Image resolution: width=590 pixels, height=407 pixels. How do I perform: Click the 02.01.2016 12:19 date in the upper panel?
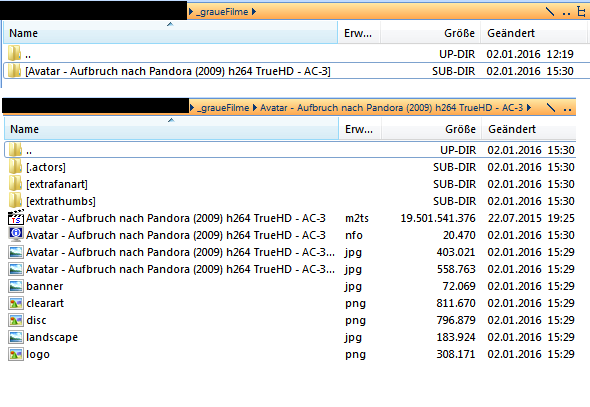point(530,54)
